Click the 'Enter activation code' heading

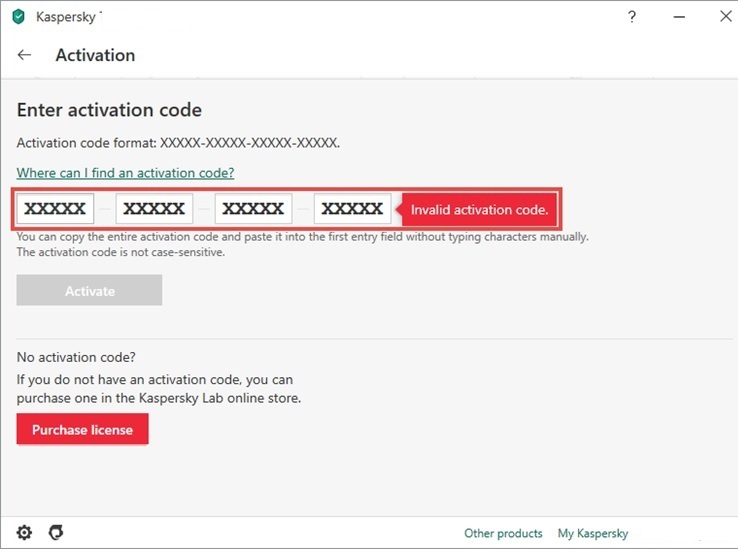[109, 110]
